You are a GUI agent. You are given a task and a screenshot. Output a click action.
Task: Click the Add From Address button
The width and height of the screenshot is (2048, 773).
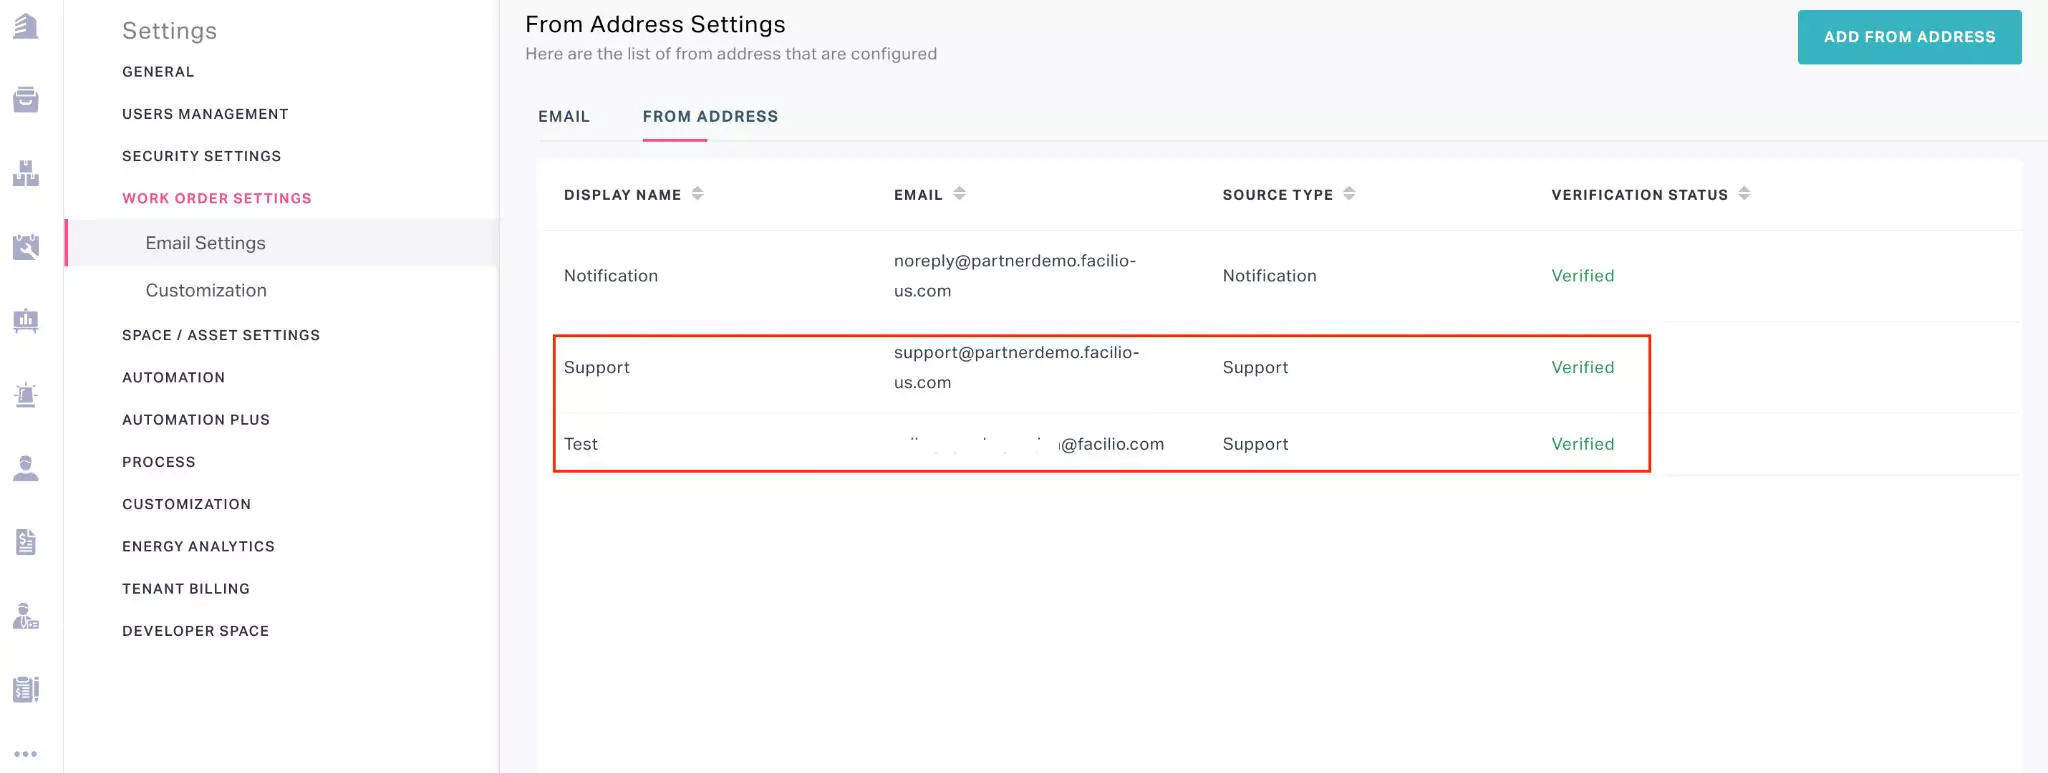(1909, 37)
